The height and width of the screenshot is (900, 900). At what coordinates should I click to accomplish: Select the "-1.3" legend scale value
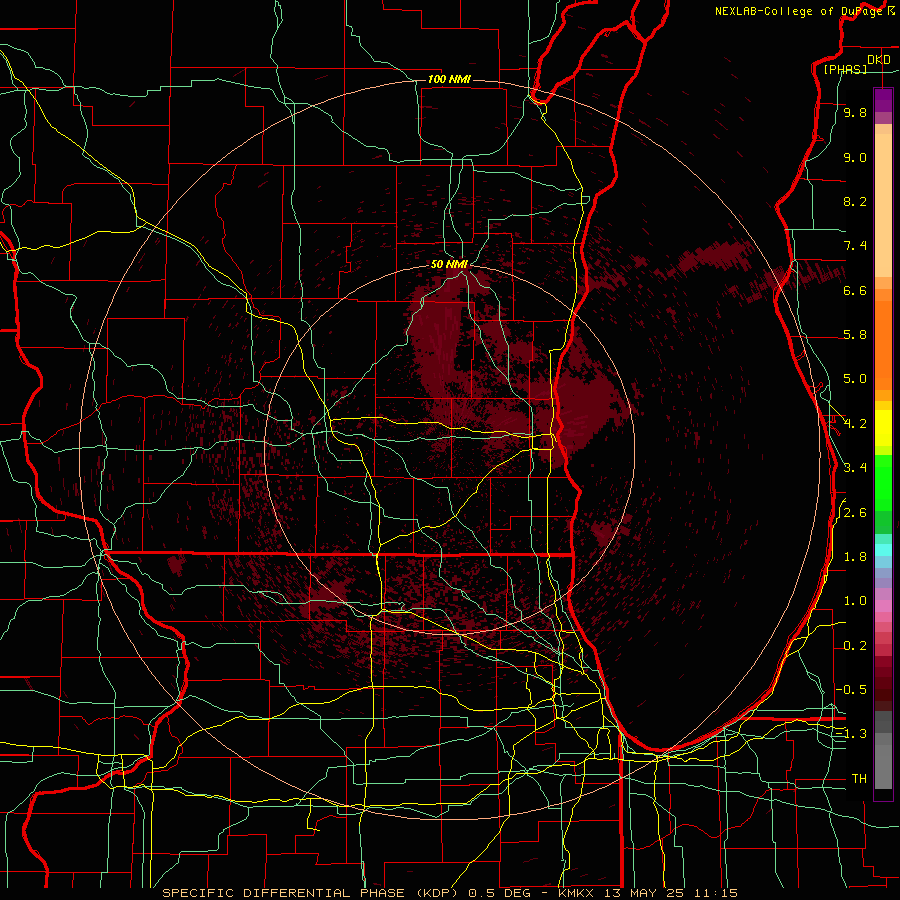pyautogui.click(x=851, y=734)
